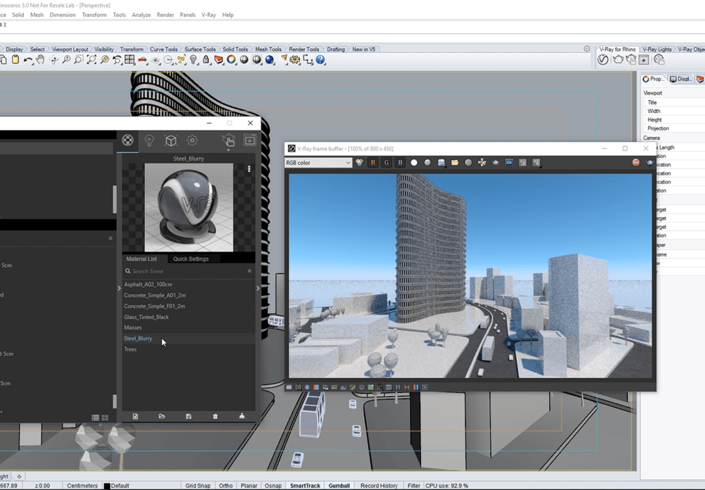
Task: Open the V-Ray menu
Action: pyautogui.click(x=209, y=15)
